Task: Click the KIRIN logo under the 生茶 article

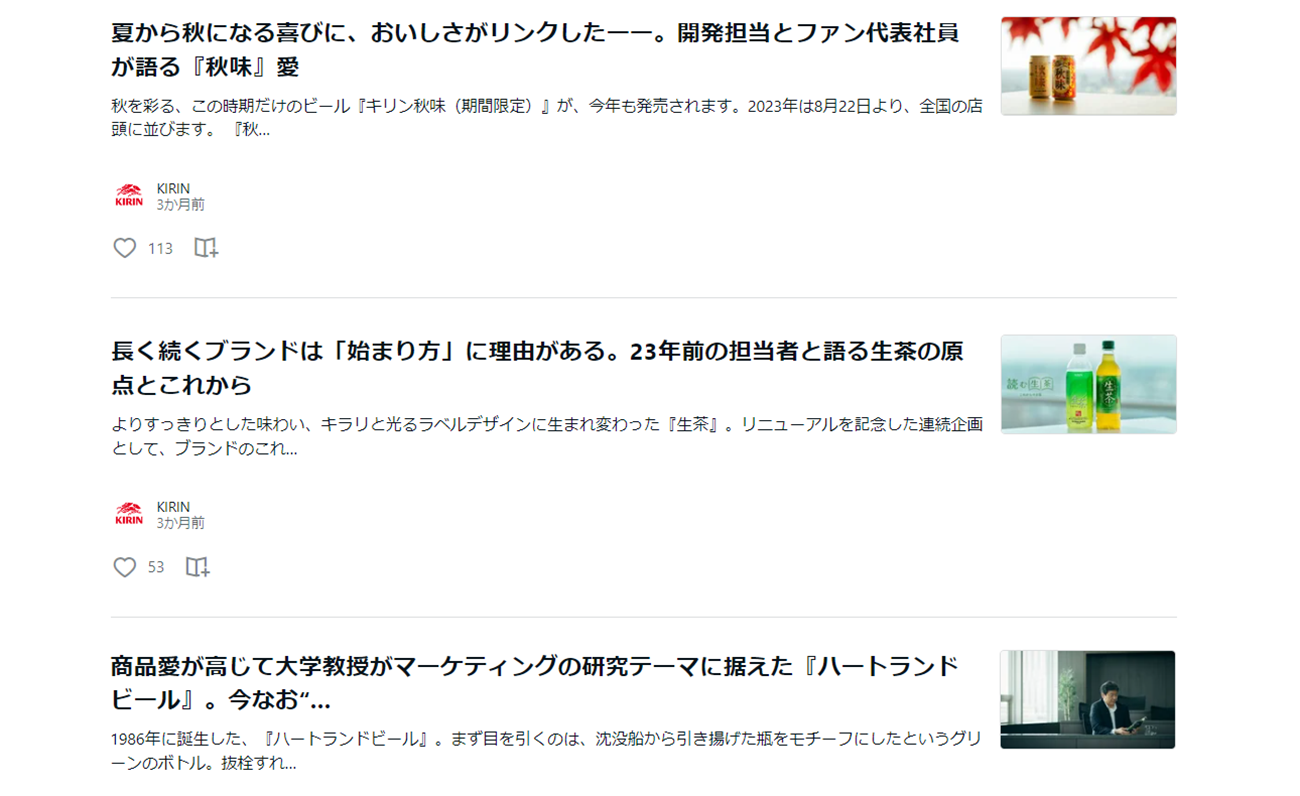Action: point(129,515)
